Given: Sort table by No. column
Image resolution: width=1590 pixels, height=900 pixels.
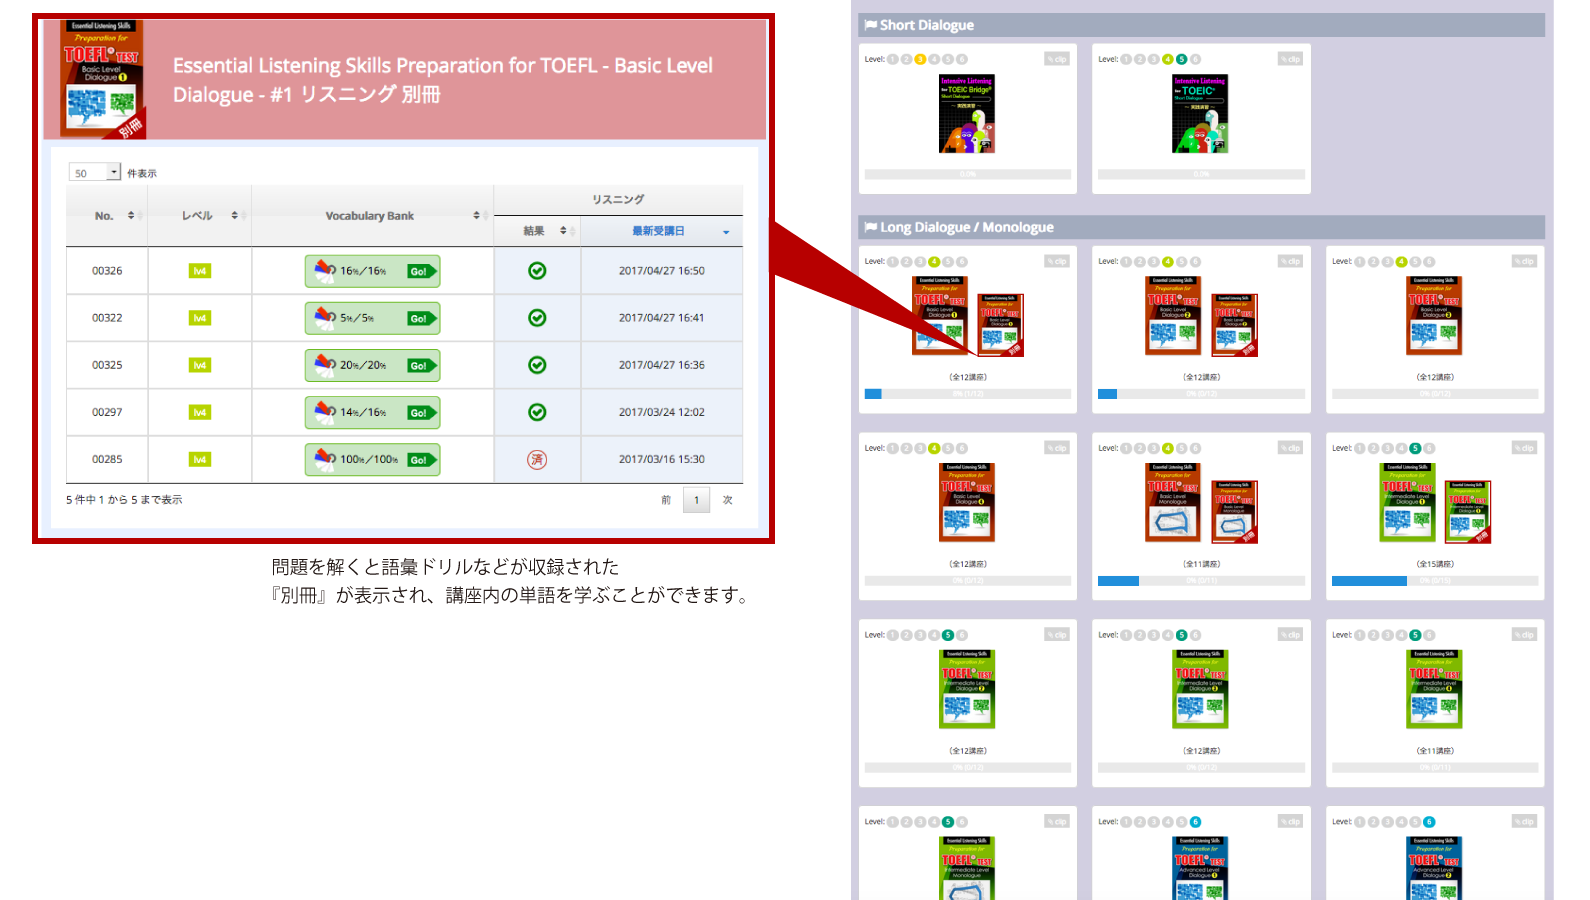Looking at the screenshot, I should (107, 215).
